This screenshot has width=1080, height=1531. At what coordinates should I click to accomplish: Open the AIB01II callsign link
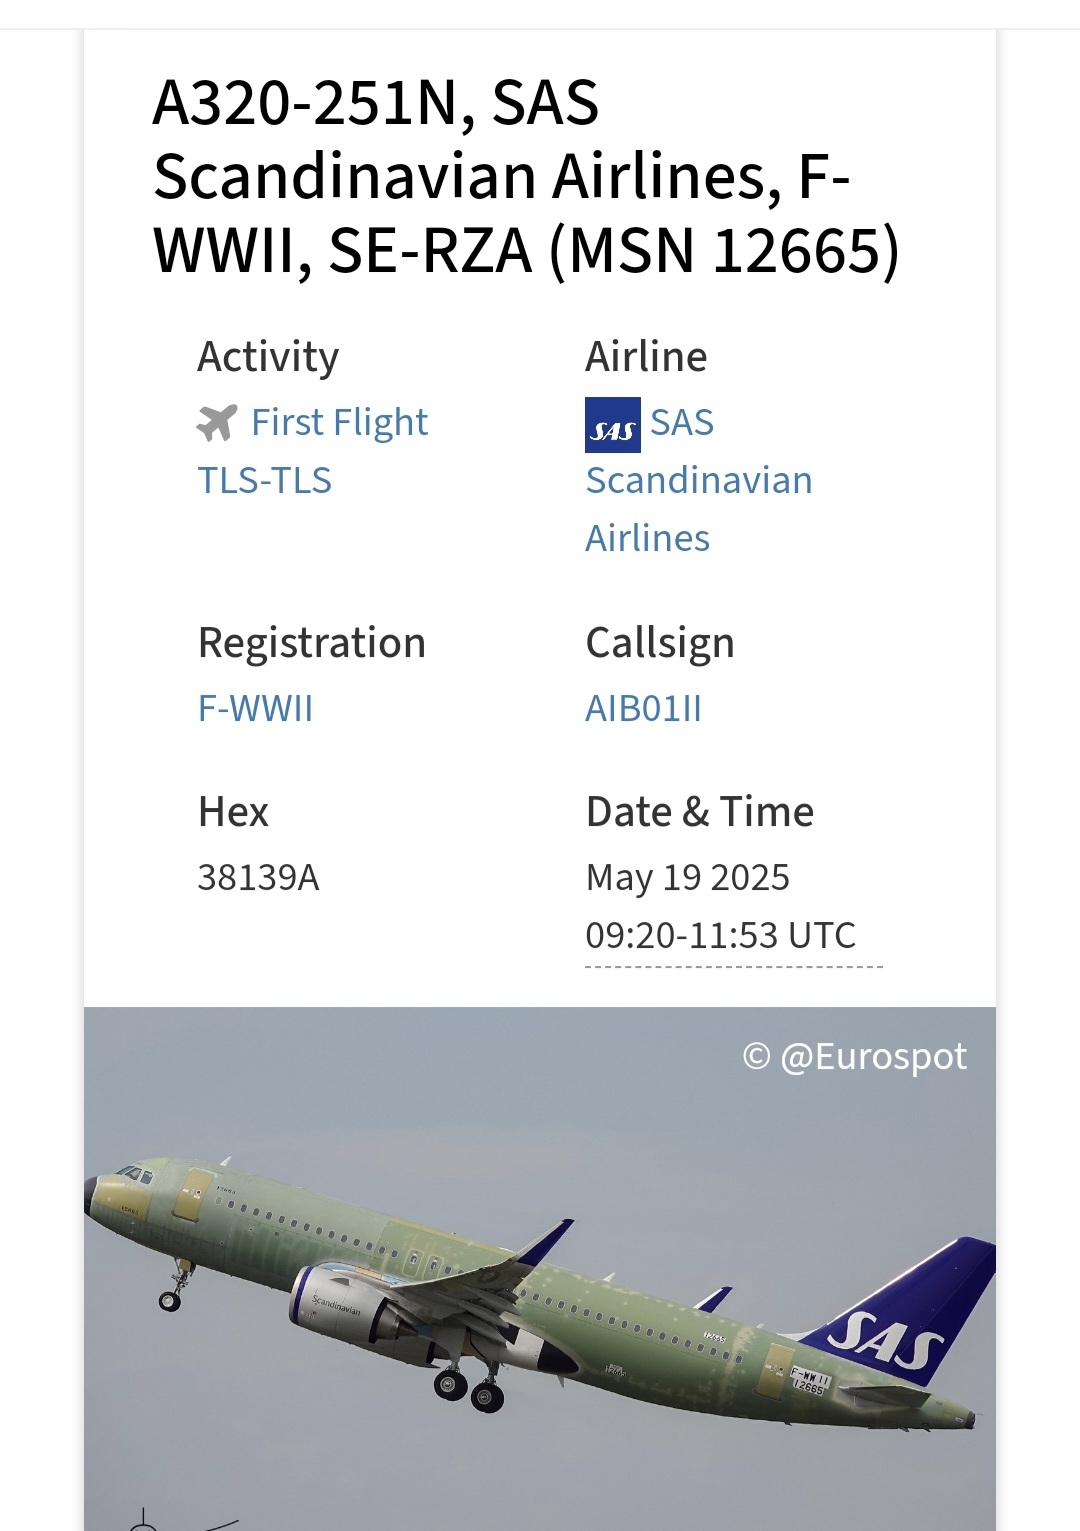tap(643, 709)
